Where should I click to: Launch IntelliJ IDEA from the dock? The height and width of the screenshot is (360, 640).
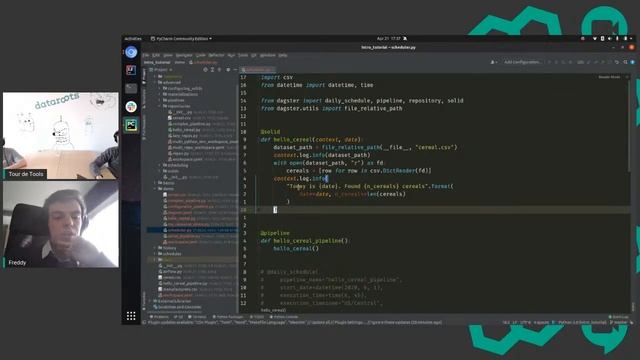[x=131, y=70]
